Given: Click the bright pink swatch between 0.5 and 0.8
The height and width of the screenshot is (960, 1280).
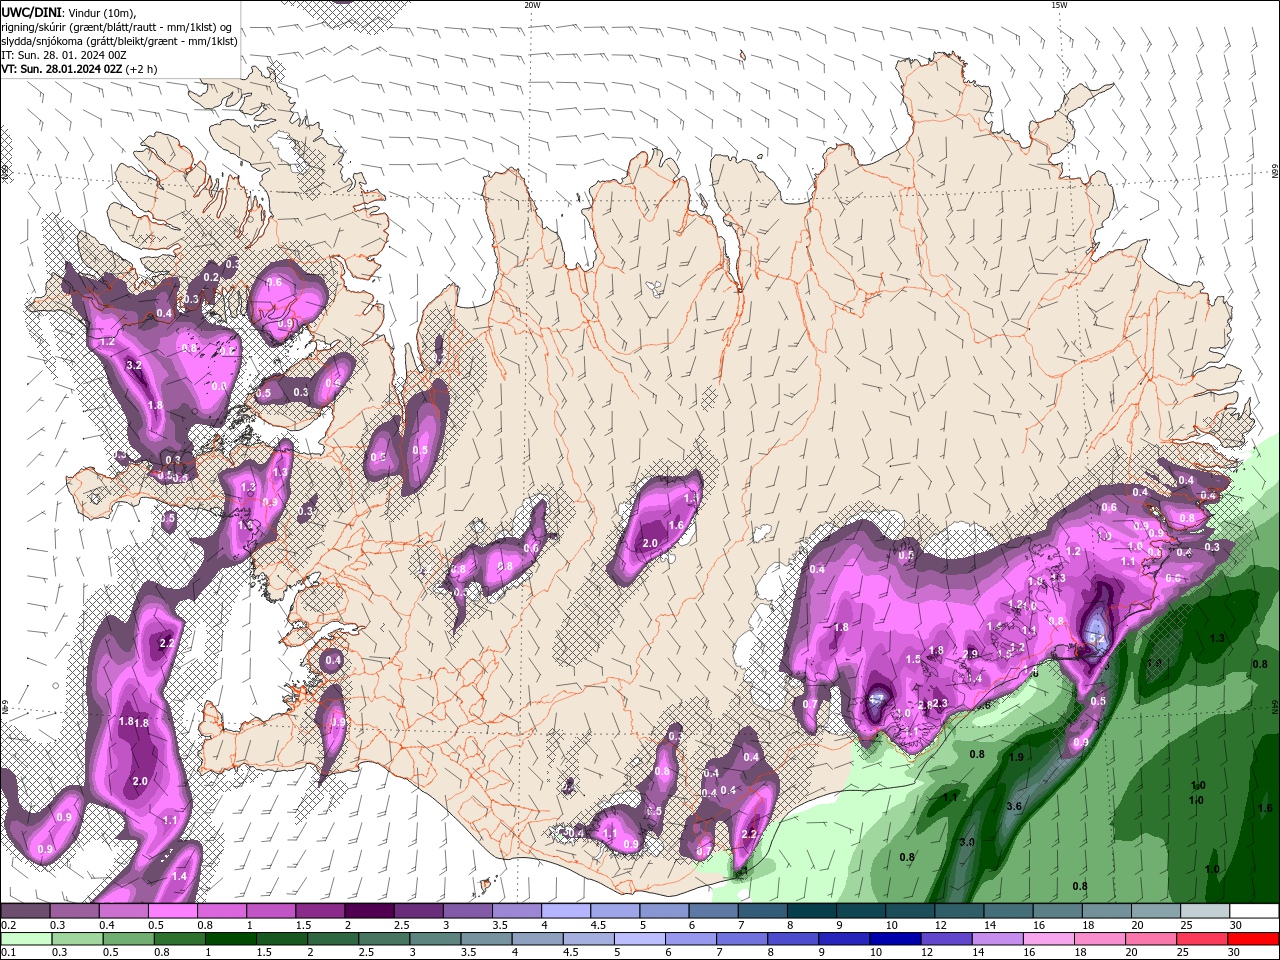Looking at the screenshot, I should (x=172, y=911).
